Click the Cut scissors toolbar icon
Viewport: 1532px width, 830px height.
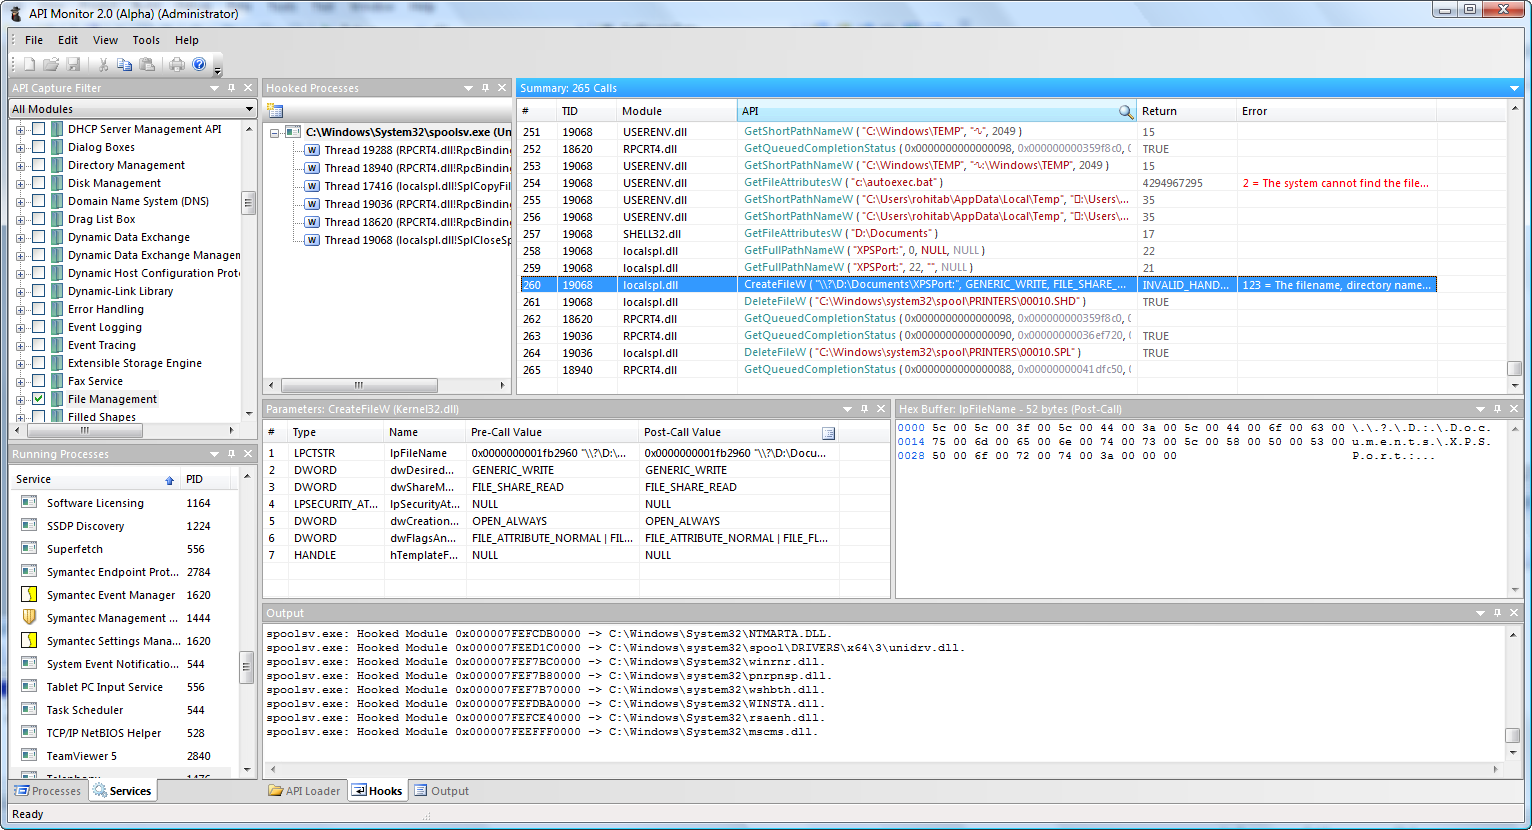[x=102, y=64]
